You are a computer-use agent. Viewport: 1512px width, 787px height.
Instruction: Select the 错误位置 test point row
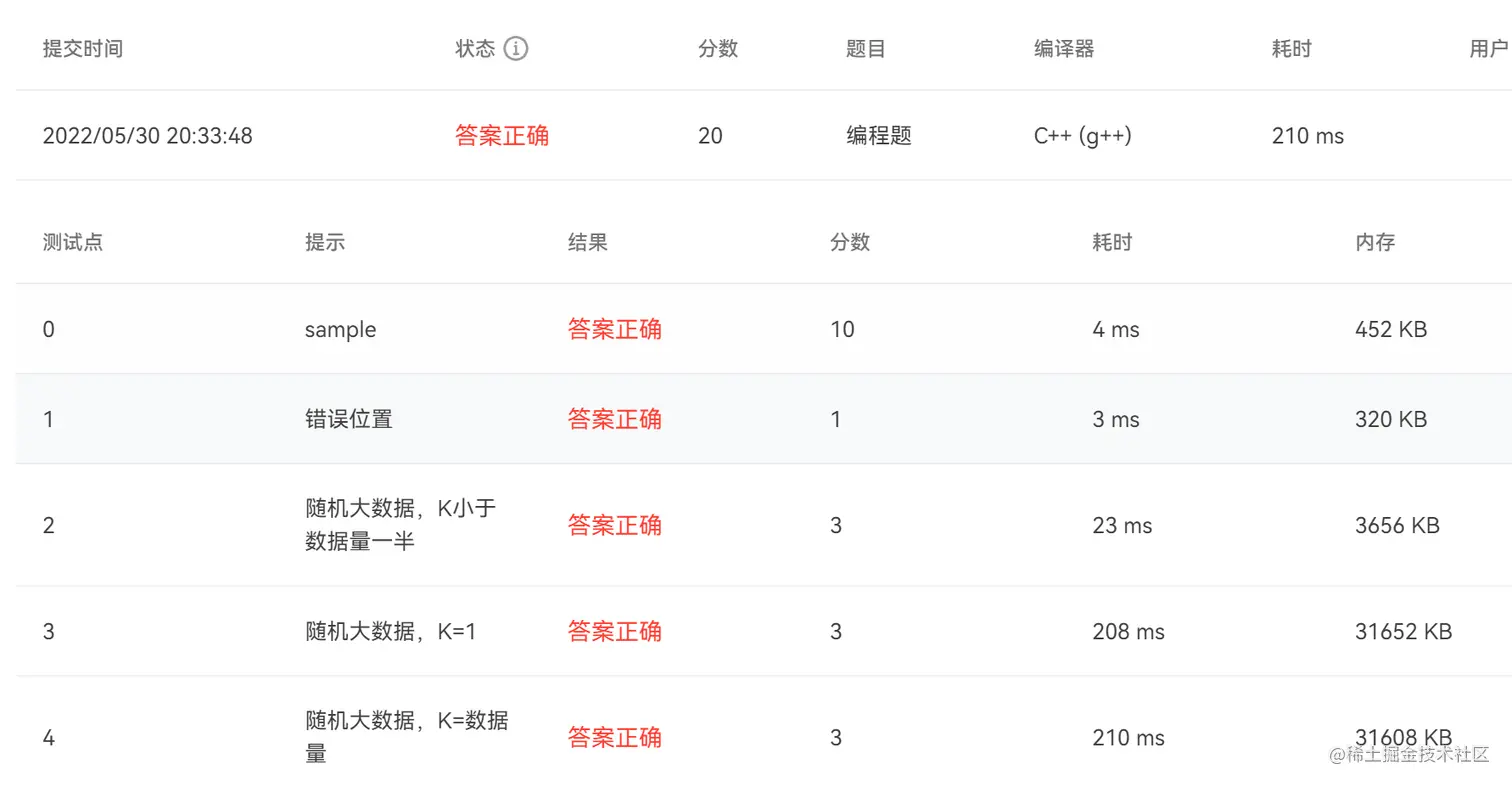coord(764,419)
